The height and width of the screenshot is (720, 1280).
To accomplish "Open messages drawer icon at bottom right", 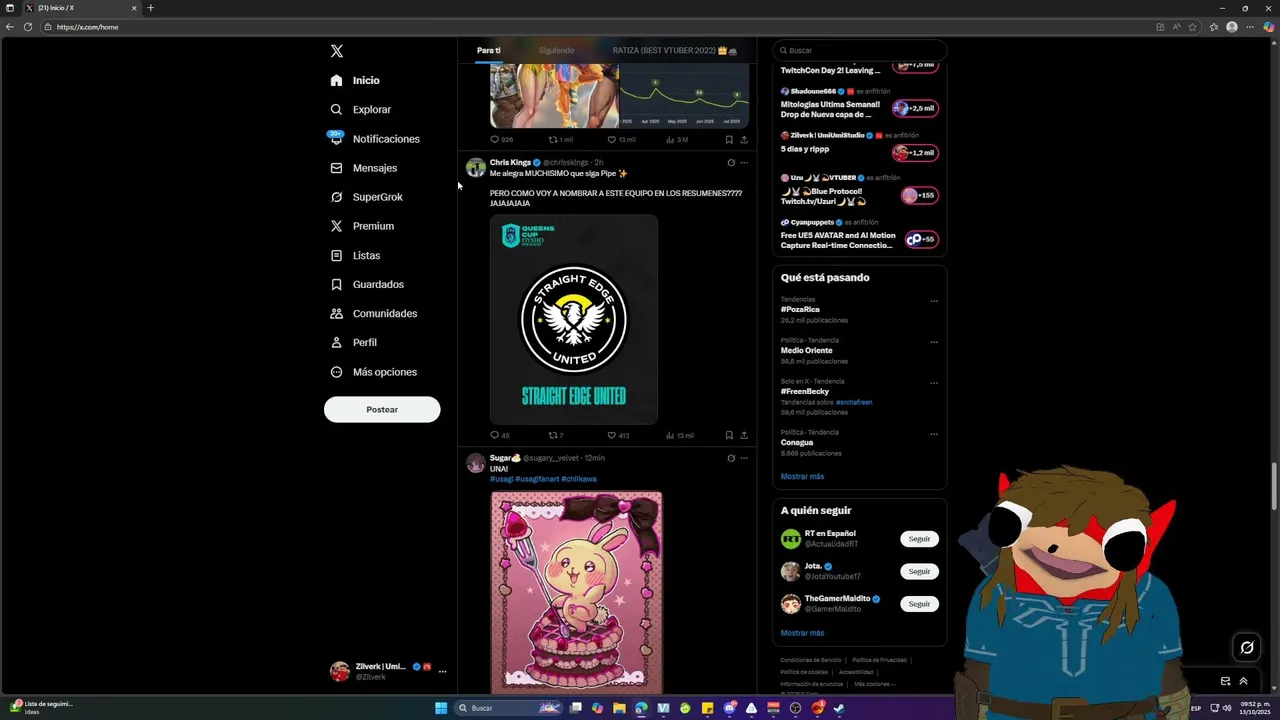I will [1225, 681].
